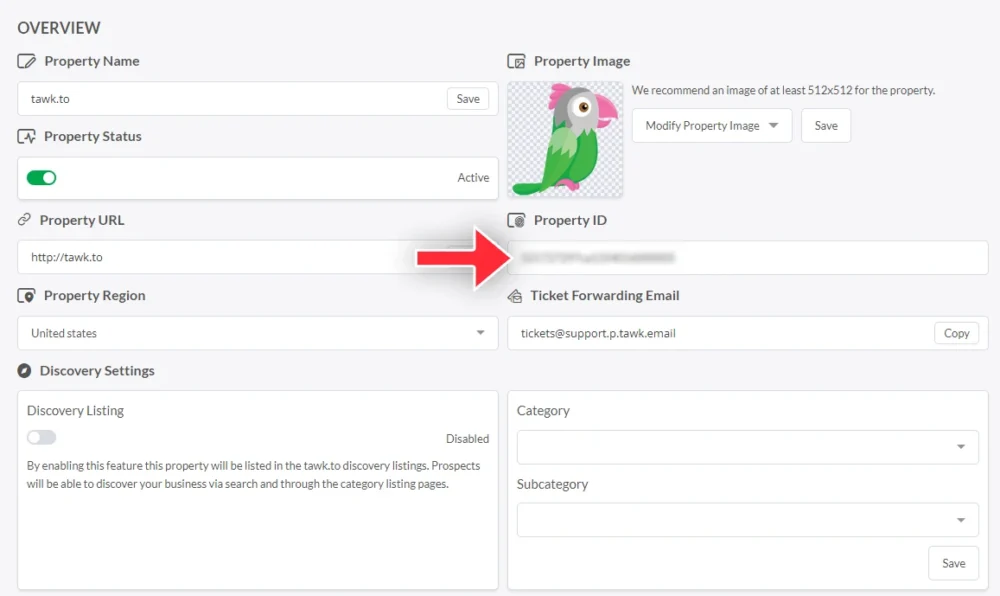
Task: Save the category settings
Action: point(953,563)
